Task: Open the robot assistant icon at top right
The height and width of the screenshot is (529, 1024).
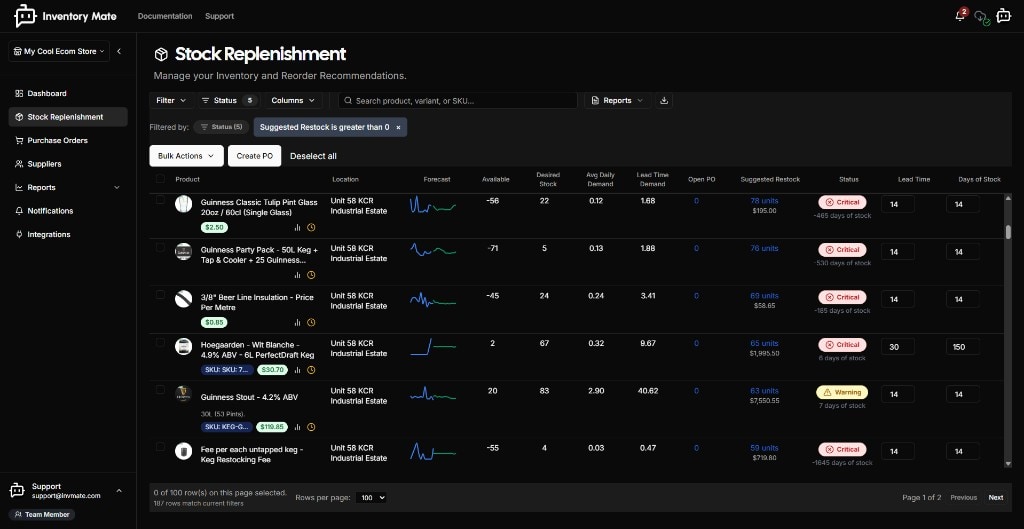Action: click(1003, 16)
